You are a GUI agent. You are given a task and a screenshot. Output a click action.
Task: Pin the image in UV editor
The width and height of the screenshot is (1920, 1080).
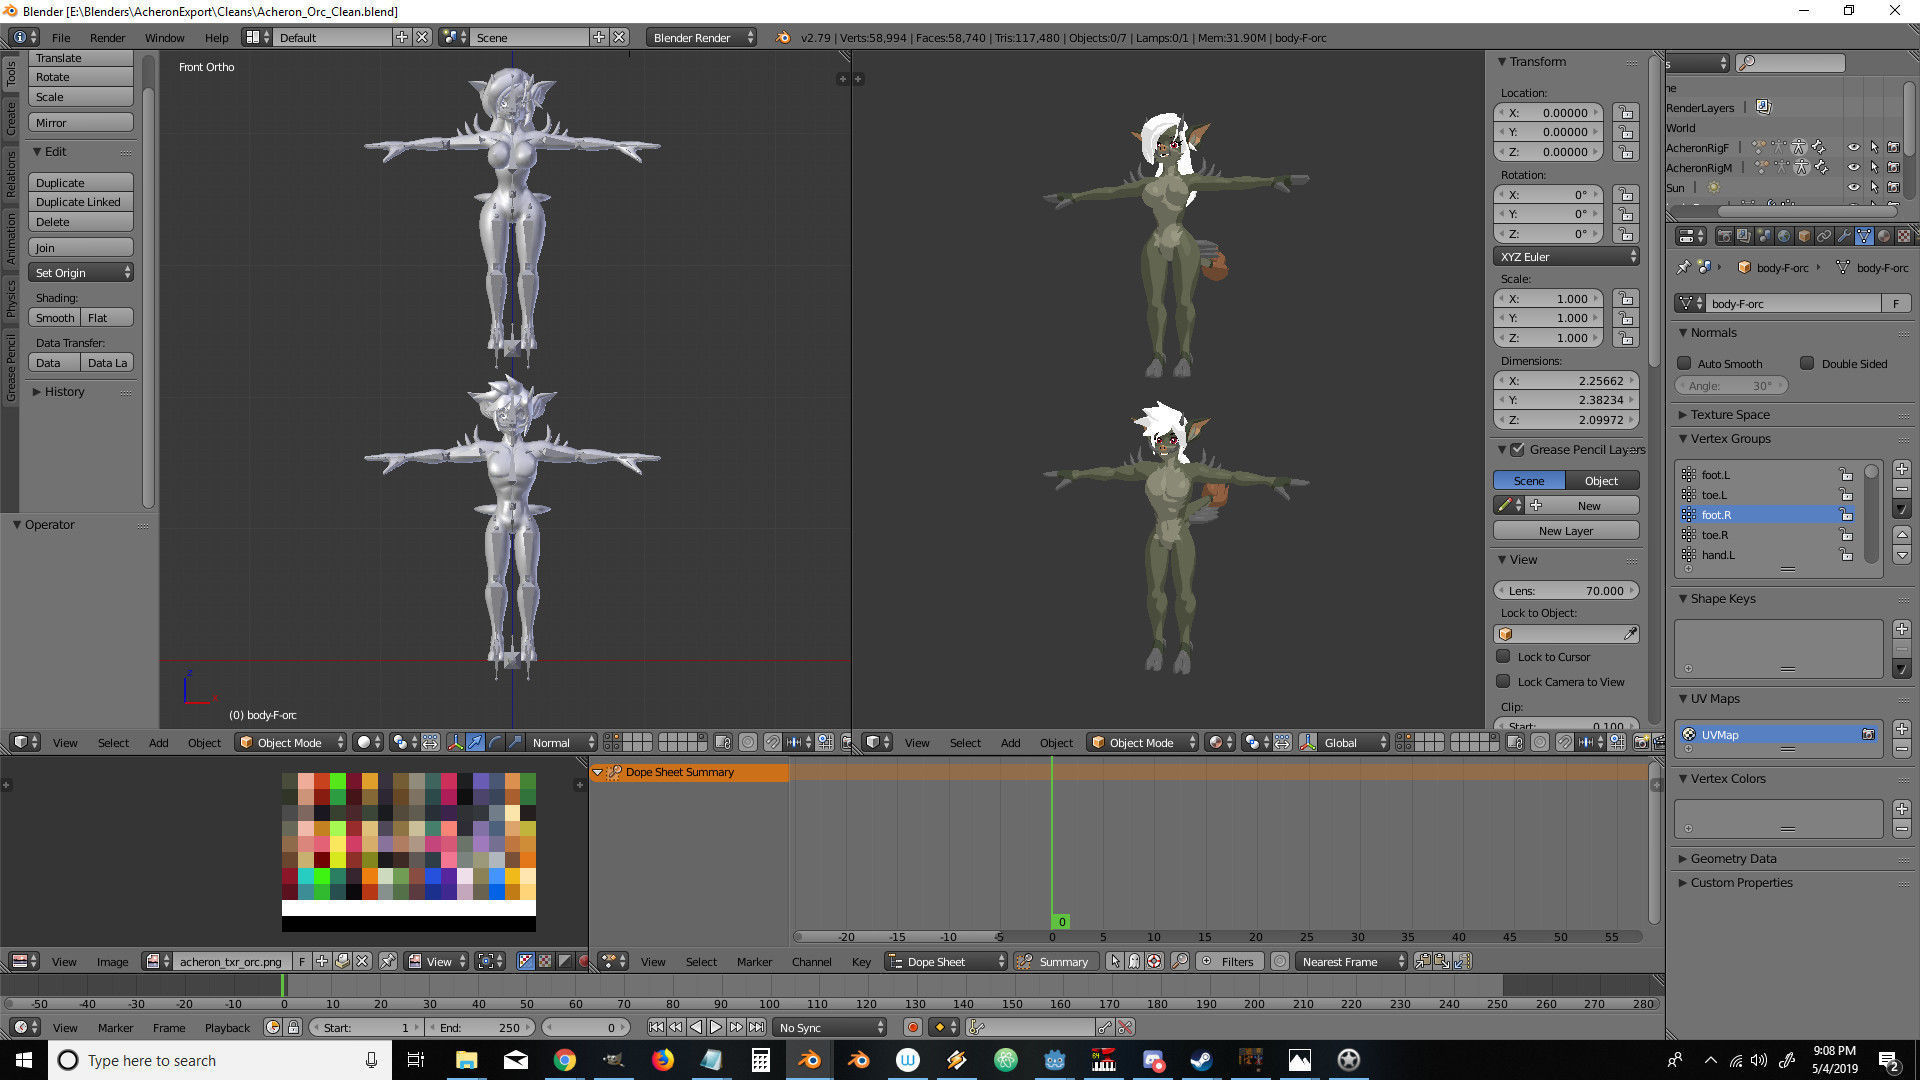pyautogui.click(x=387, y=961)
